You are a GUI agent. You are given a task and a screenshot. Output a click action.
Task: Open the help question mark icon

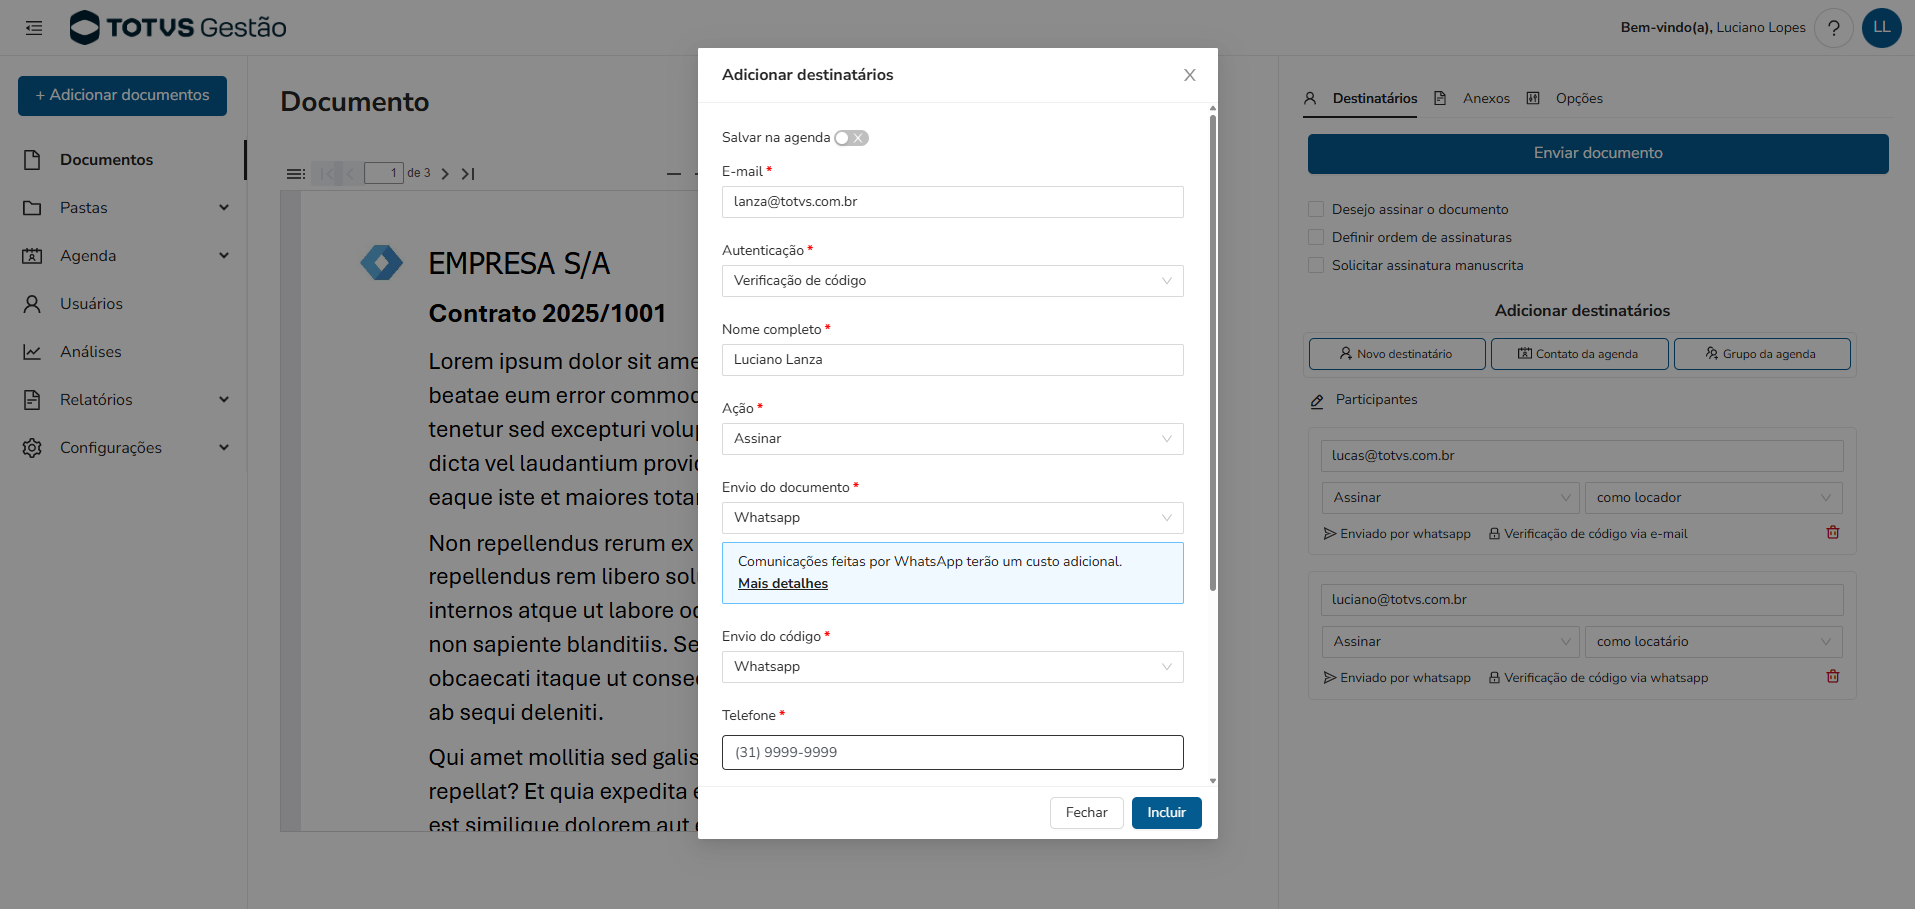tap(1833, 28)
